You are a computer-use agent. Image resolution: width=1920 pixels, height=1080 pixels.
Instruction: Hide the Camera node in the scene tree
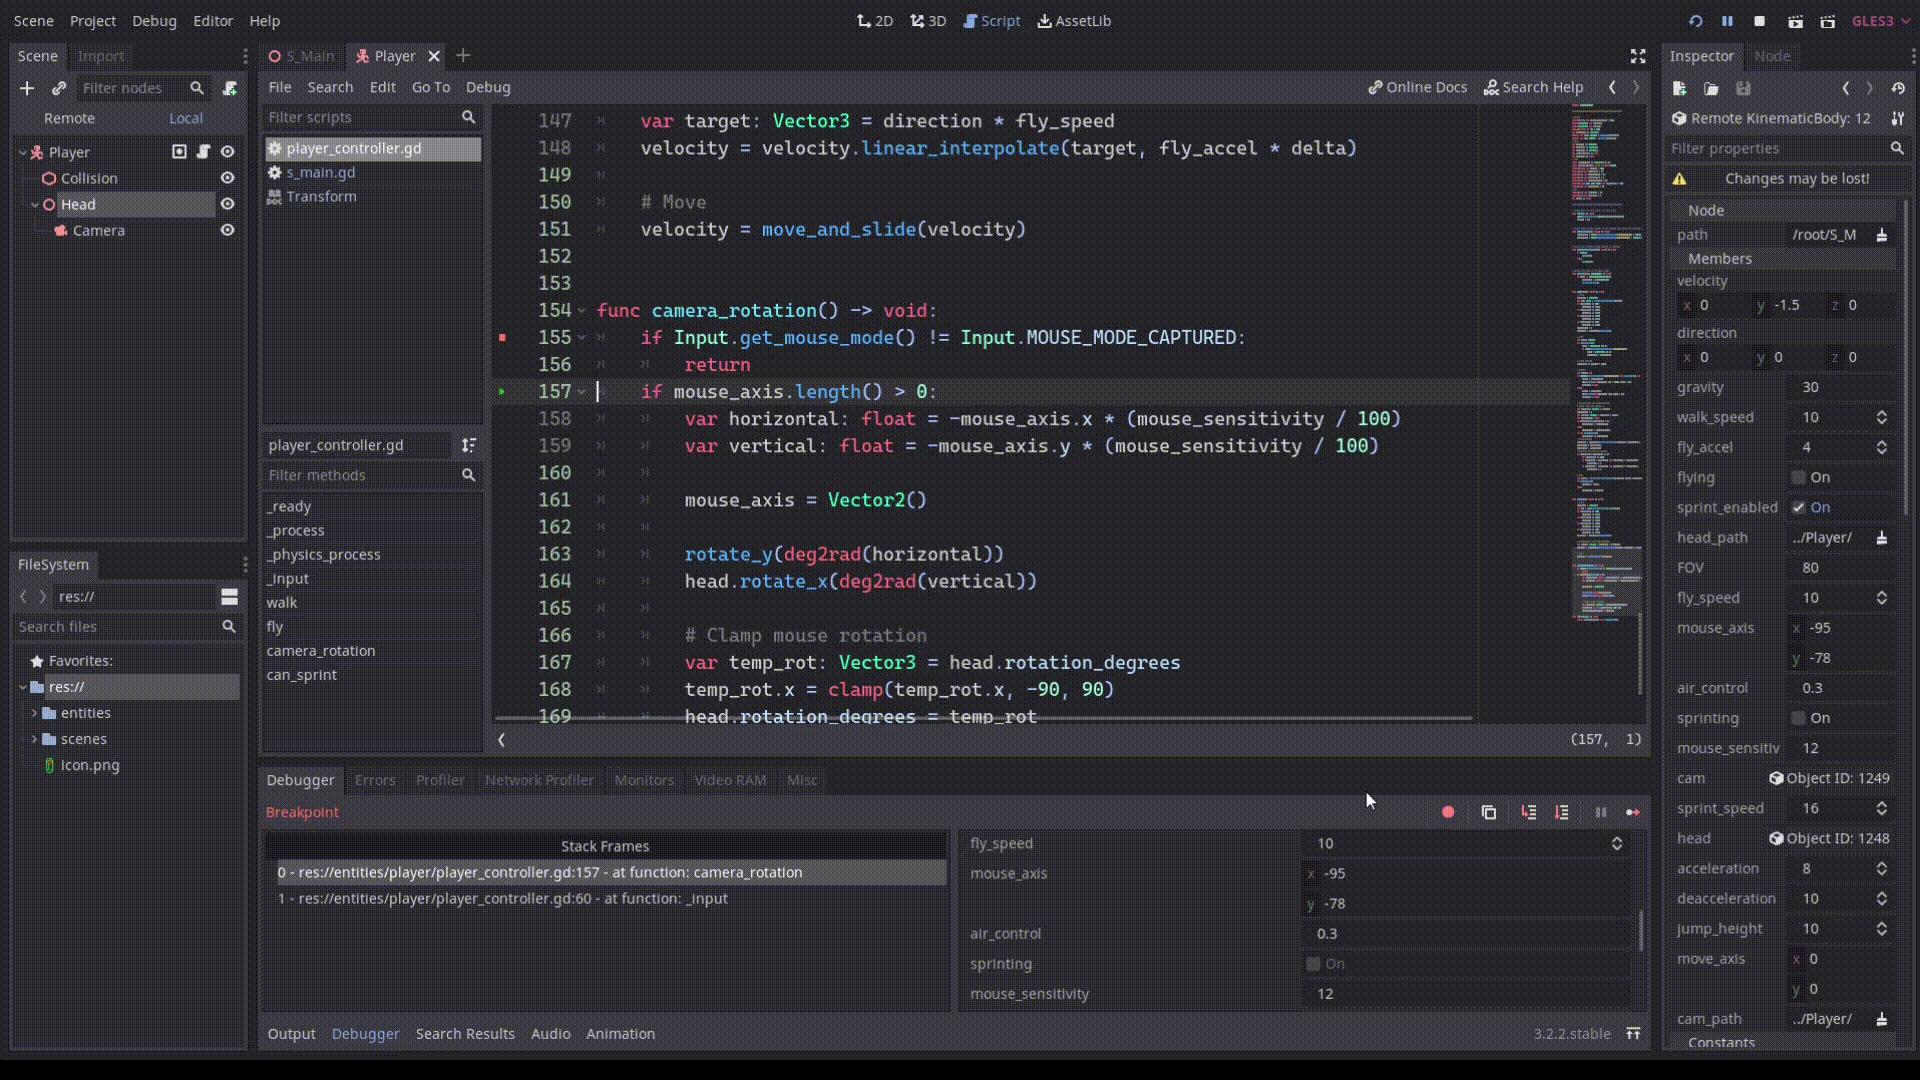tap(227, 230)
